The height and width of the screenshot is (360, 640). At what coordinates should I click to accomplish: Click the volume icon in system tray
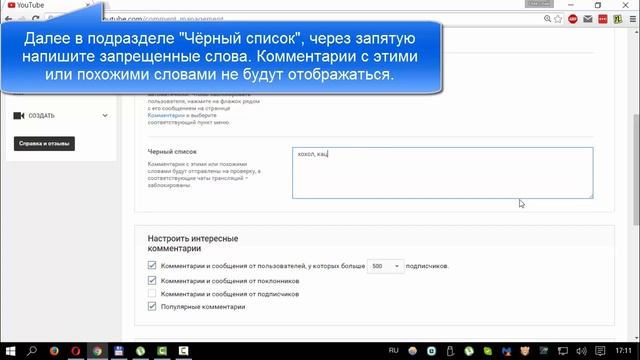pyautogui.click(x=581, y=351)
